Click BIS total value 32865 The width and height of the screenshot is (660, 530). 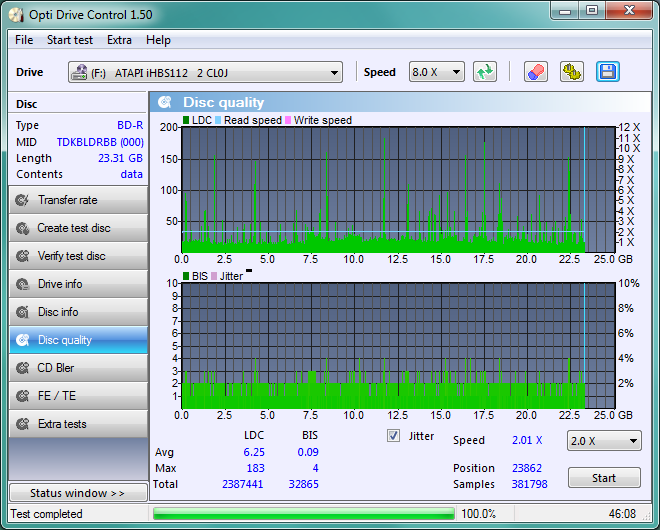click(x=303, y=484)
